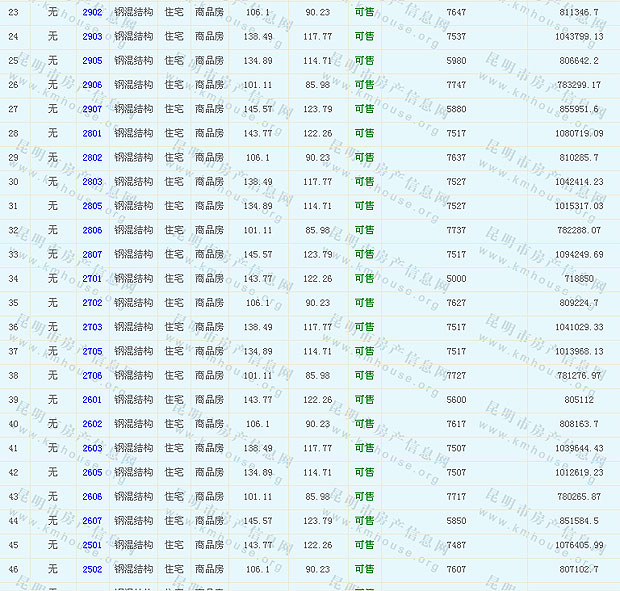Click room number 2502

pos(92,569)
